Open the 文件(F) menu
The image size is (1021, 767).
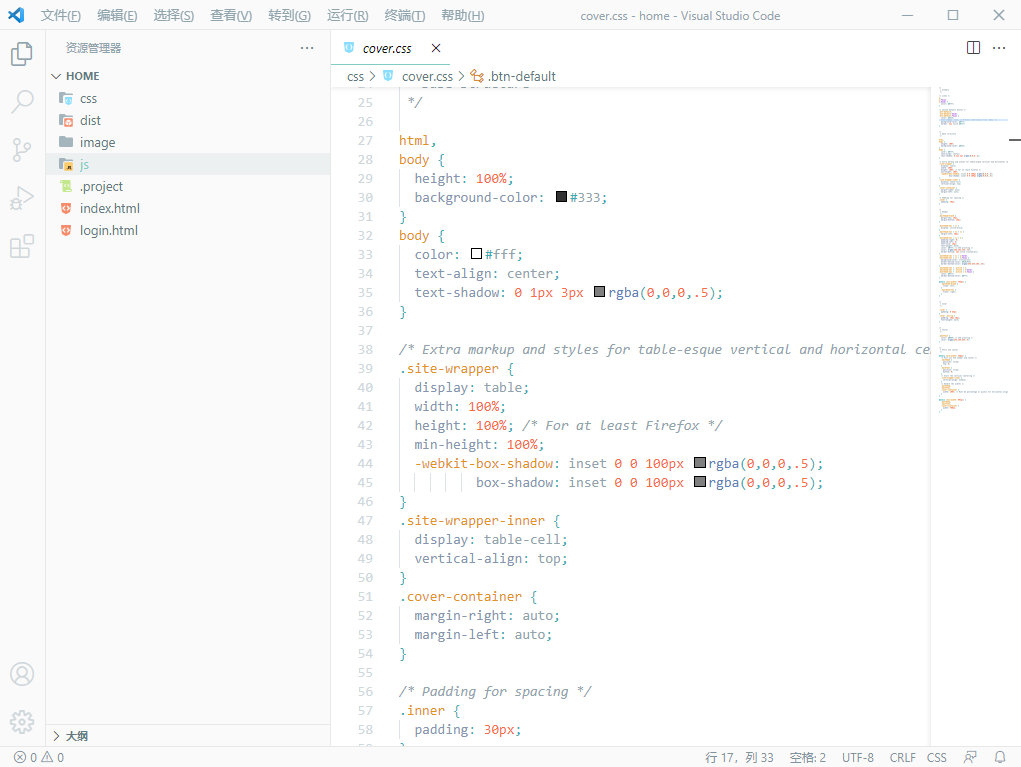pos(61,16)
